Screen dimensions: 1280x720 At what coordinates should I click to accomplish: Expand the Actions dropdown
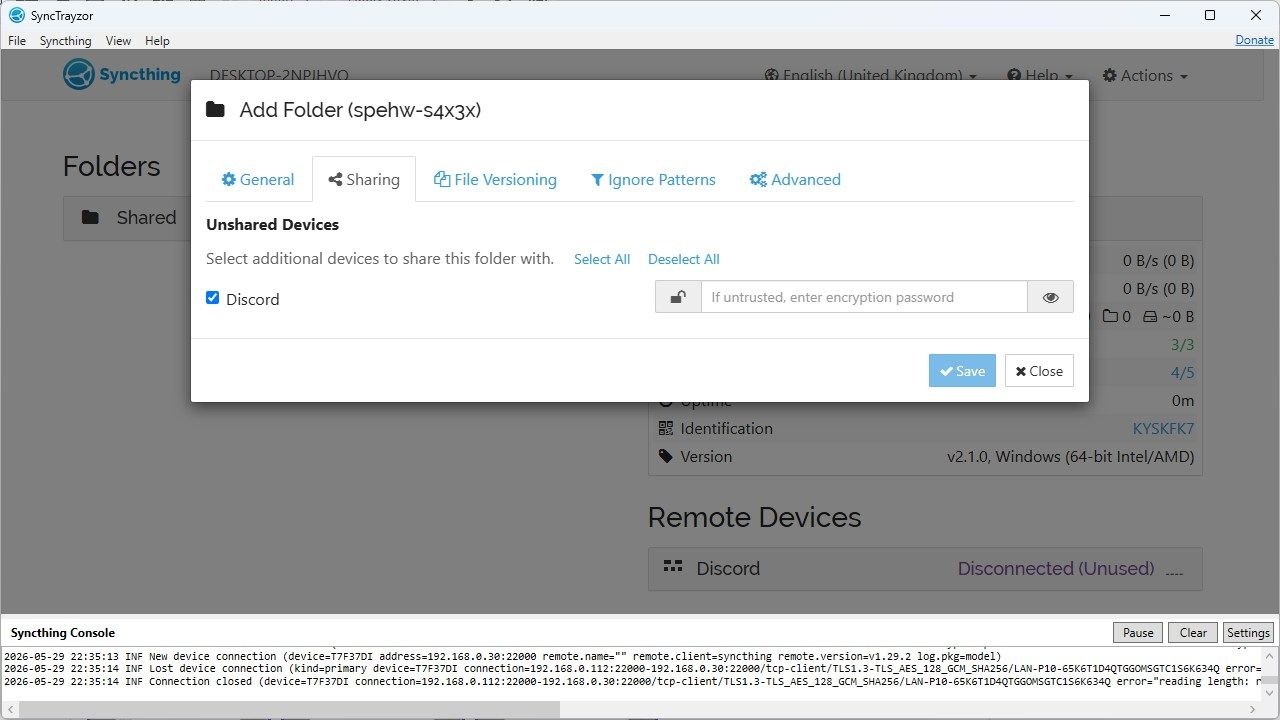(x=1145, y=75)
